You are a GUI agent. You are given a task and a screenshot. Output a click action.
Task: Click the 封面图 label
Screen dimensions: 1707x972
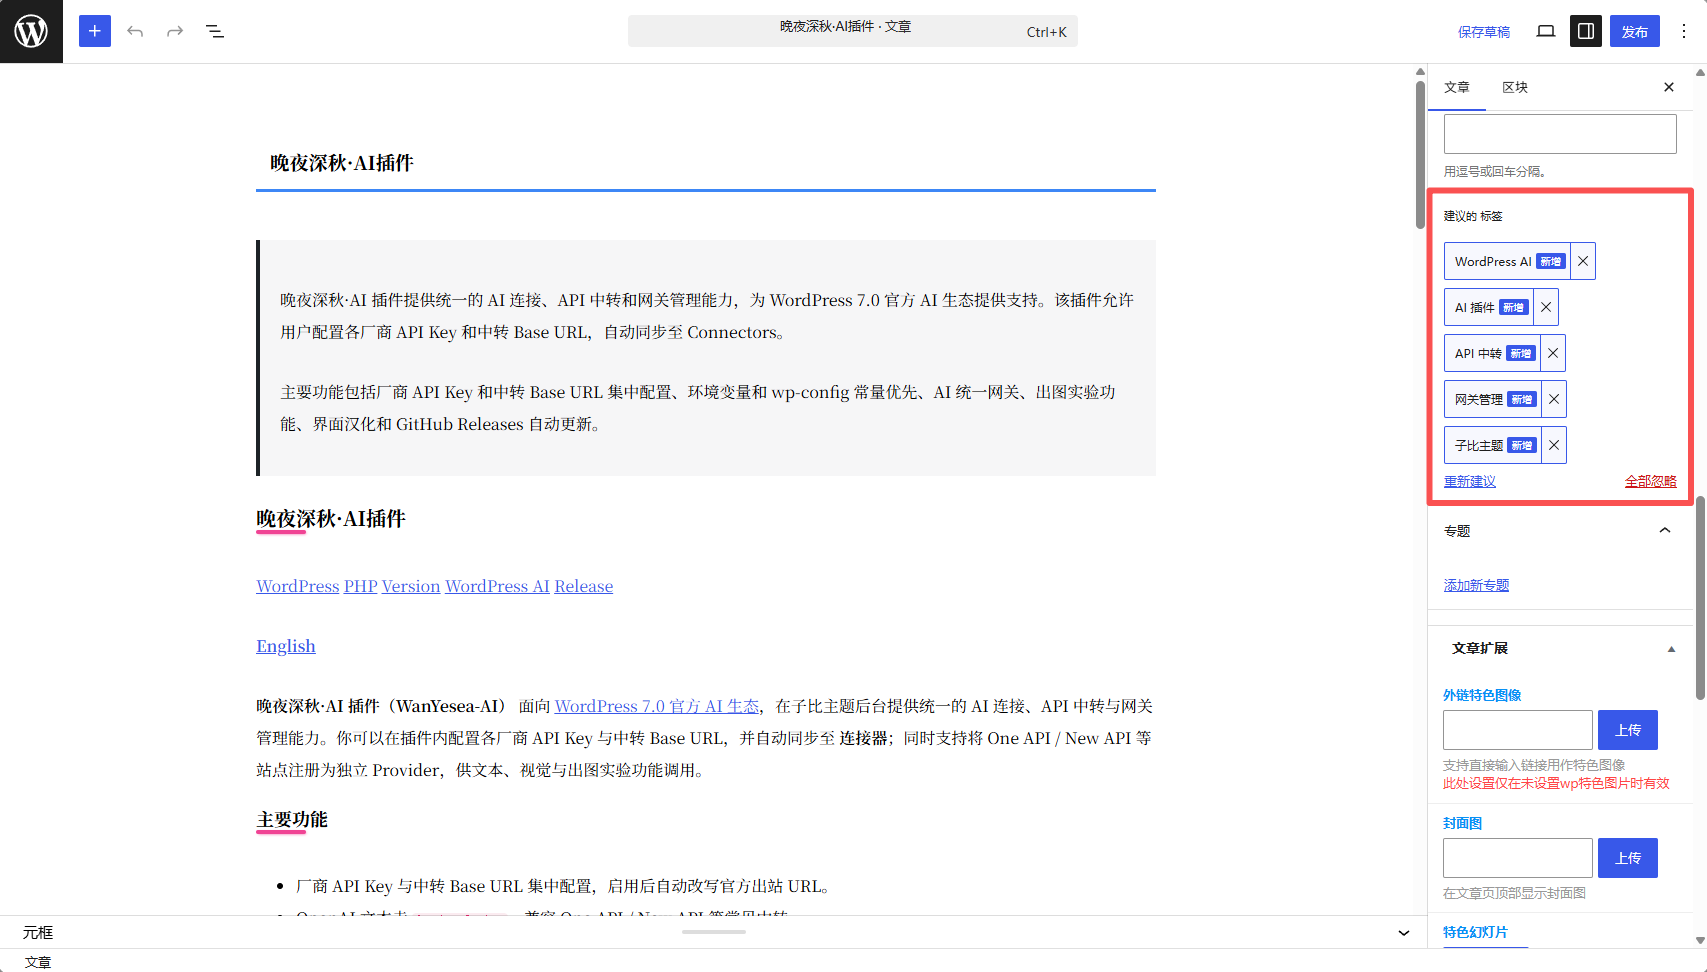1462,823
